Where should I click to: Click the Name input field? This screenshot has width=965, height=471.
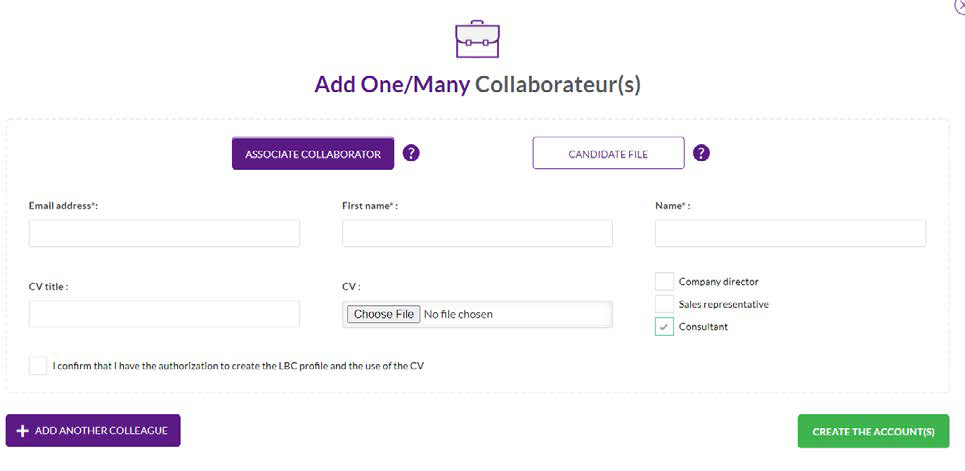click(790, 233)
